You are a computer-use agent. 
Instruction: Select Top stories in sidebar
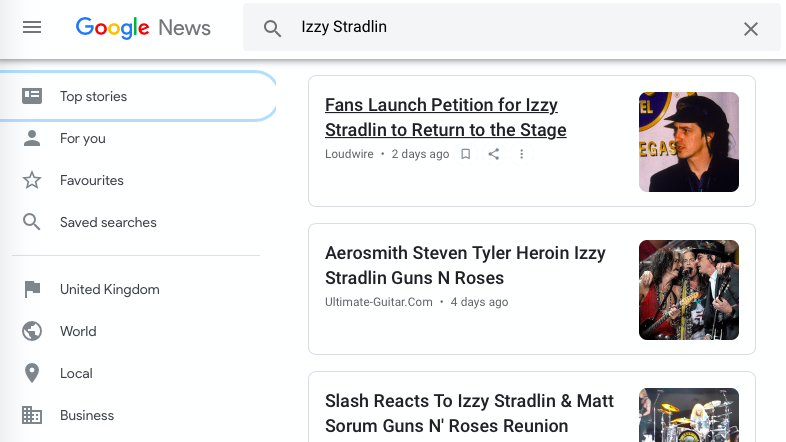pos(93,97)
